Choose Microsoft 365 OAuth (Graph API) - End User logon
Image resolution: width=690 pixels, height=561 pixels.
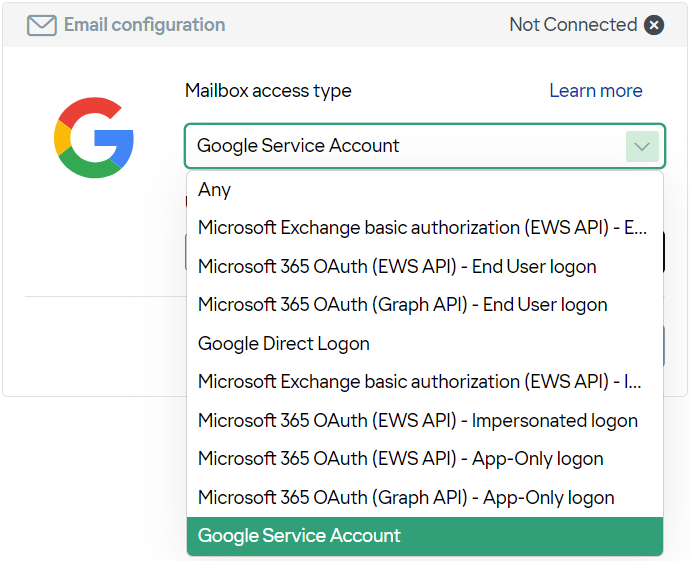pos(425,305)
